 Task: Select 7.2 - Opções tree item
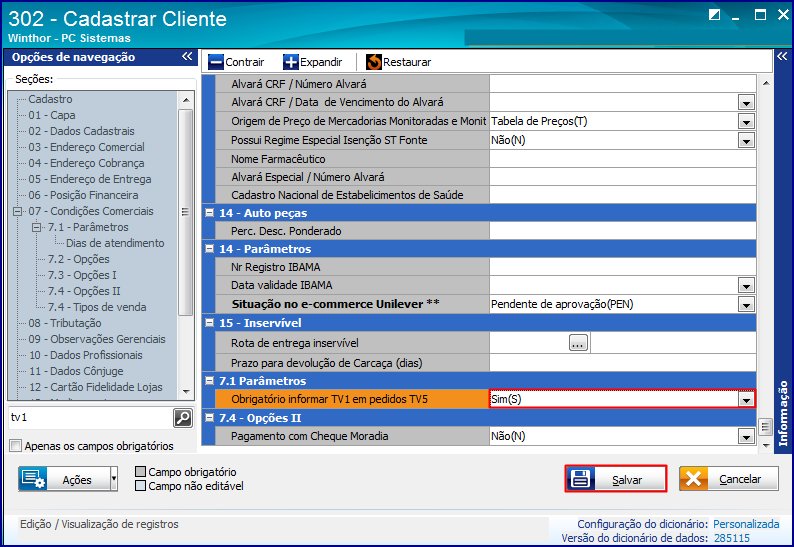tap(78, 259)
